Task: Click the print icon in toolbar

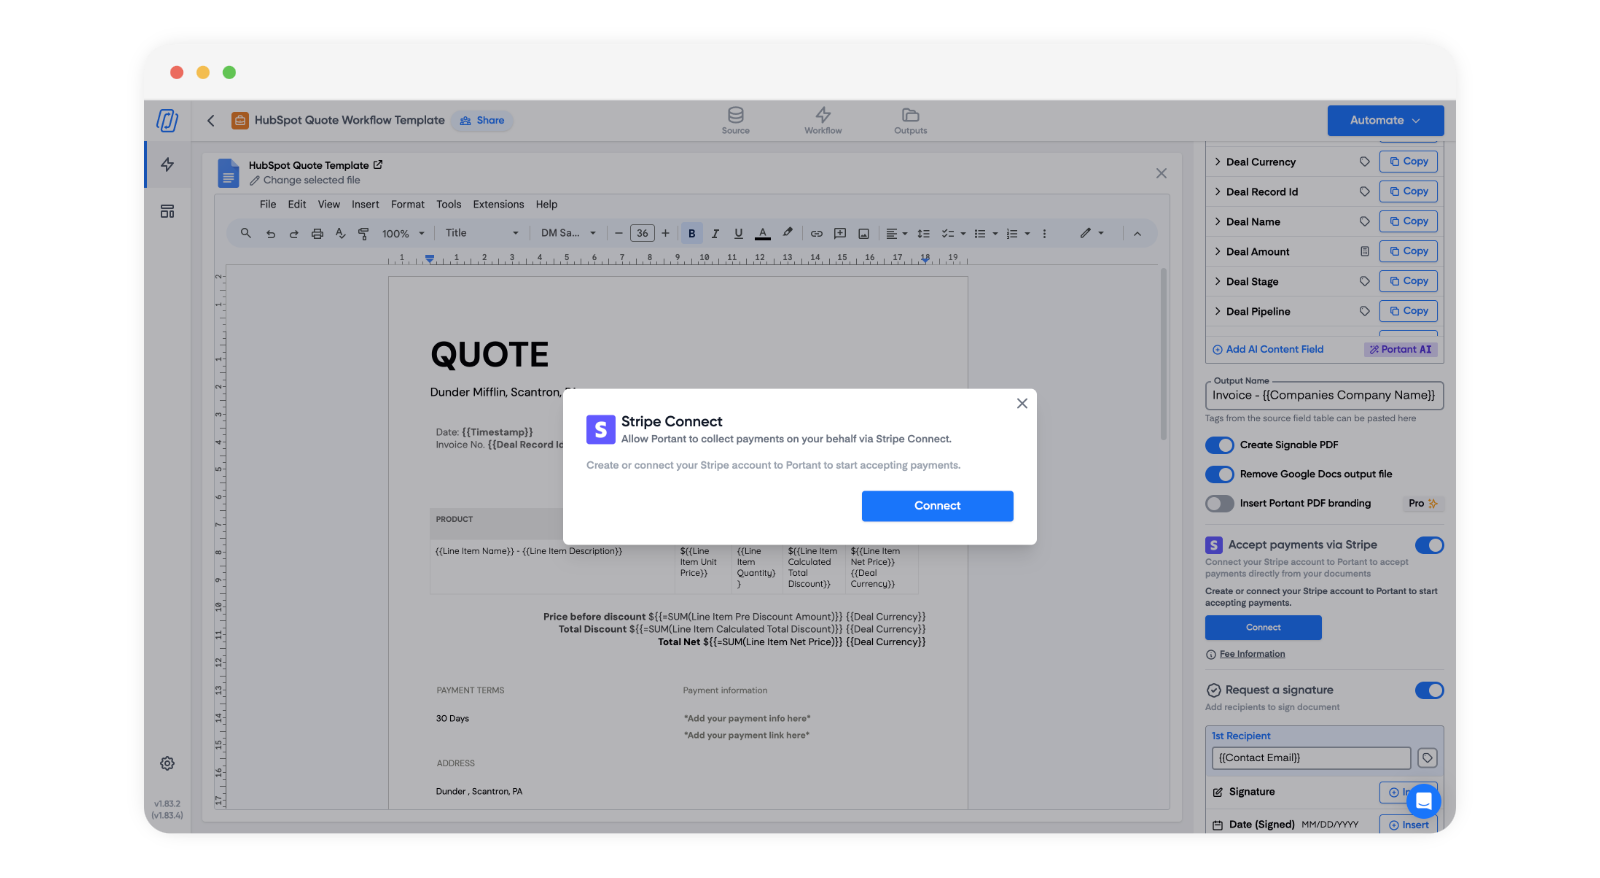Action: [x=317, y=234]
